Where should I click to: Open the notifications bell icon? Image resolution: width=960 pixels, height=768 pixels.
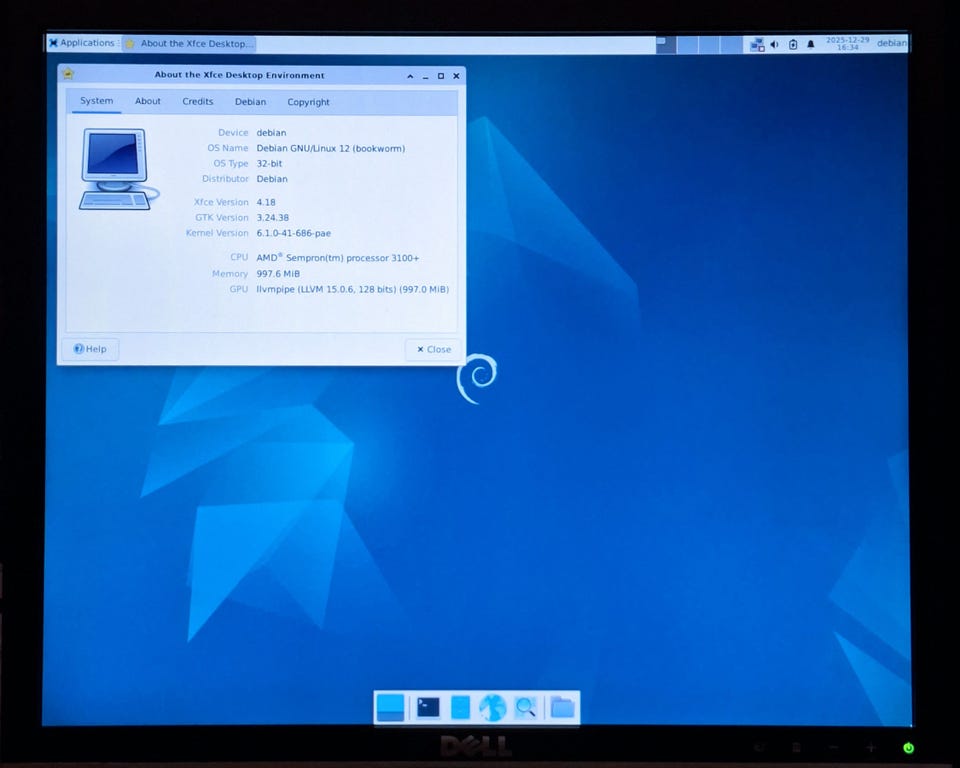[811, 44]
